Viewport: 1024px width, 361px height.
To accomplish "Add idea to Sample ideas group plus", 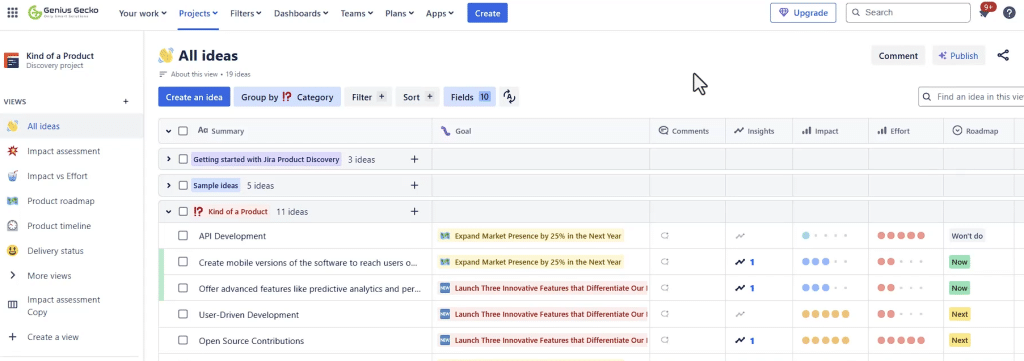I will click(414, 185).
